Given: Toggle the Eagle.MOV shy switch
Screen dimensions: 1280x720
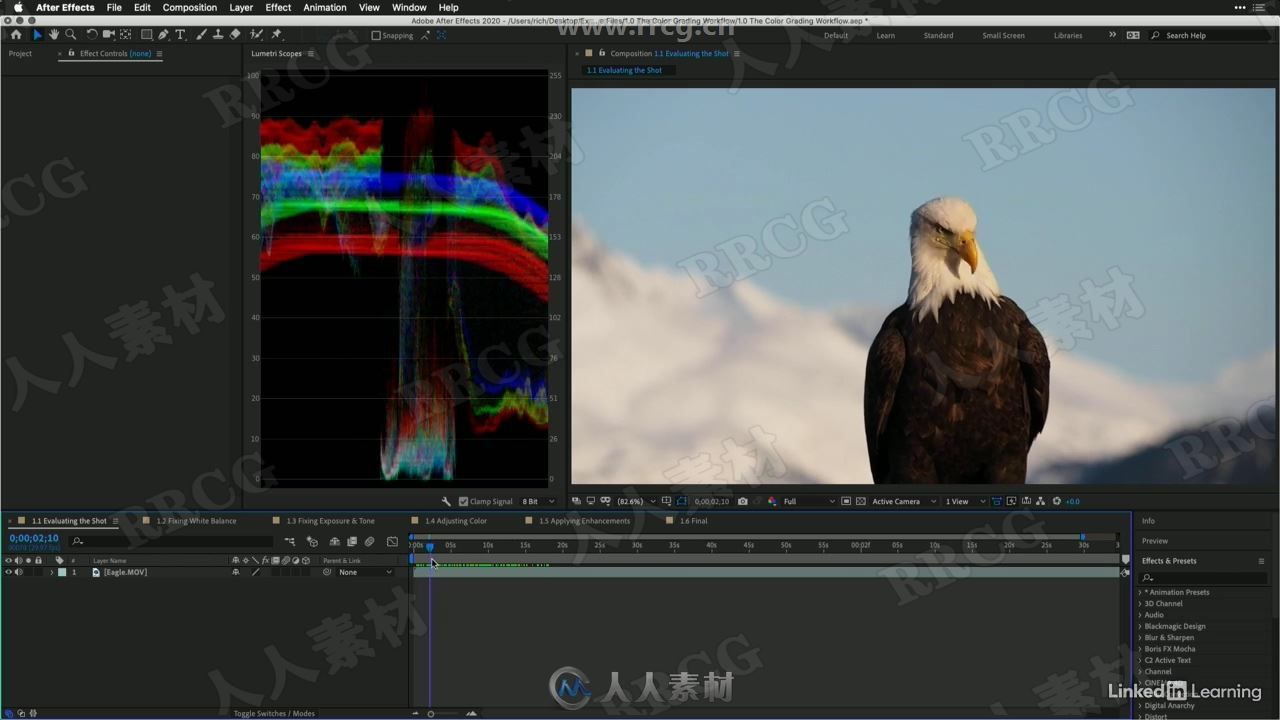Looking at the screenshot, I should (236, 572).
